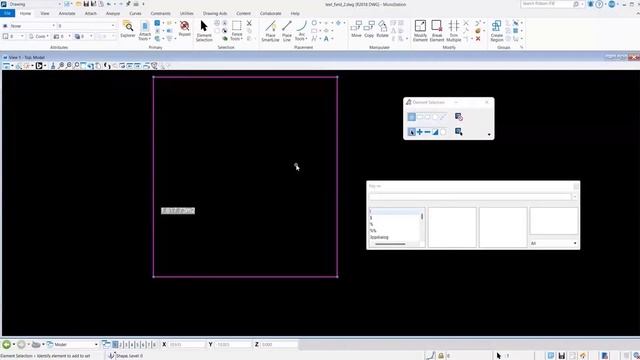Open the Groups dialog launcher arrow
This screenshot has height=360, width=640.
click(521, 47)
